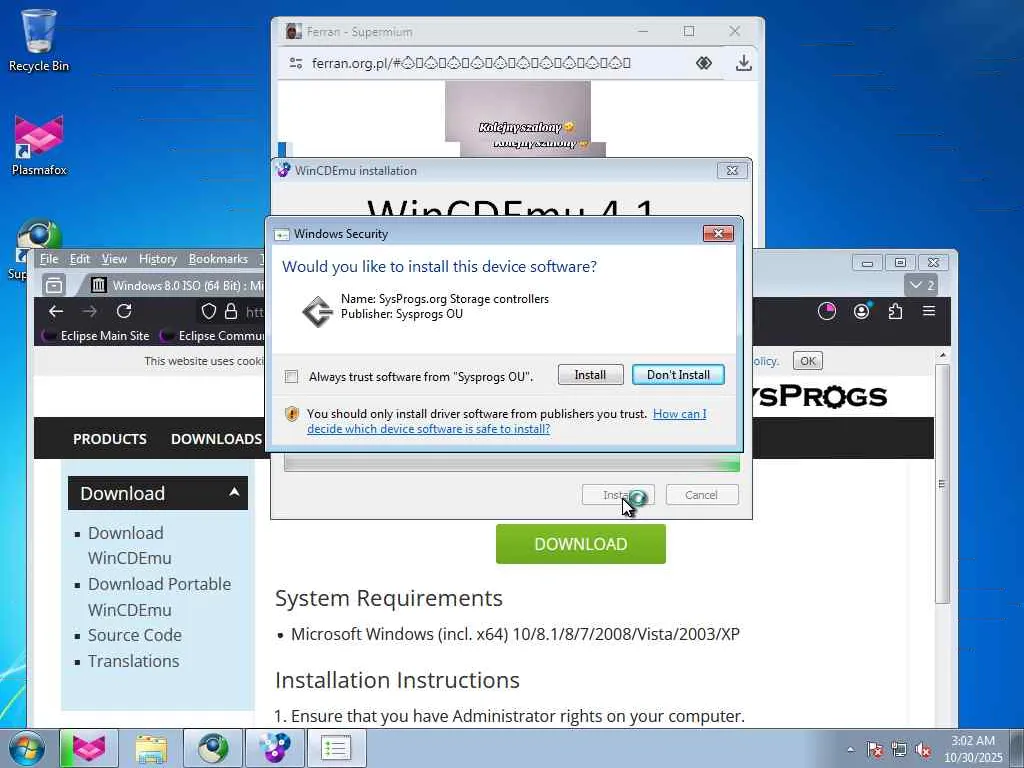Click the Supermium address bar URL
1024x768 pixels.
[472, 63]
